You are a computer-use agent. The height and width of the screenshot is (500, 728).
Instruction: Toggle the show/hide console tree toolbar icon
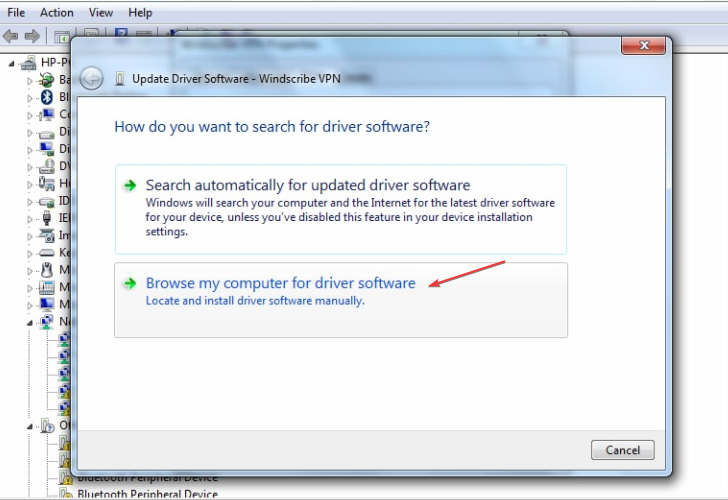tap(61, 37)
